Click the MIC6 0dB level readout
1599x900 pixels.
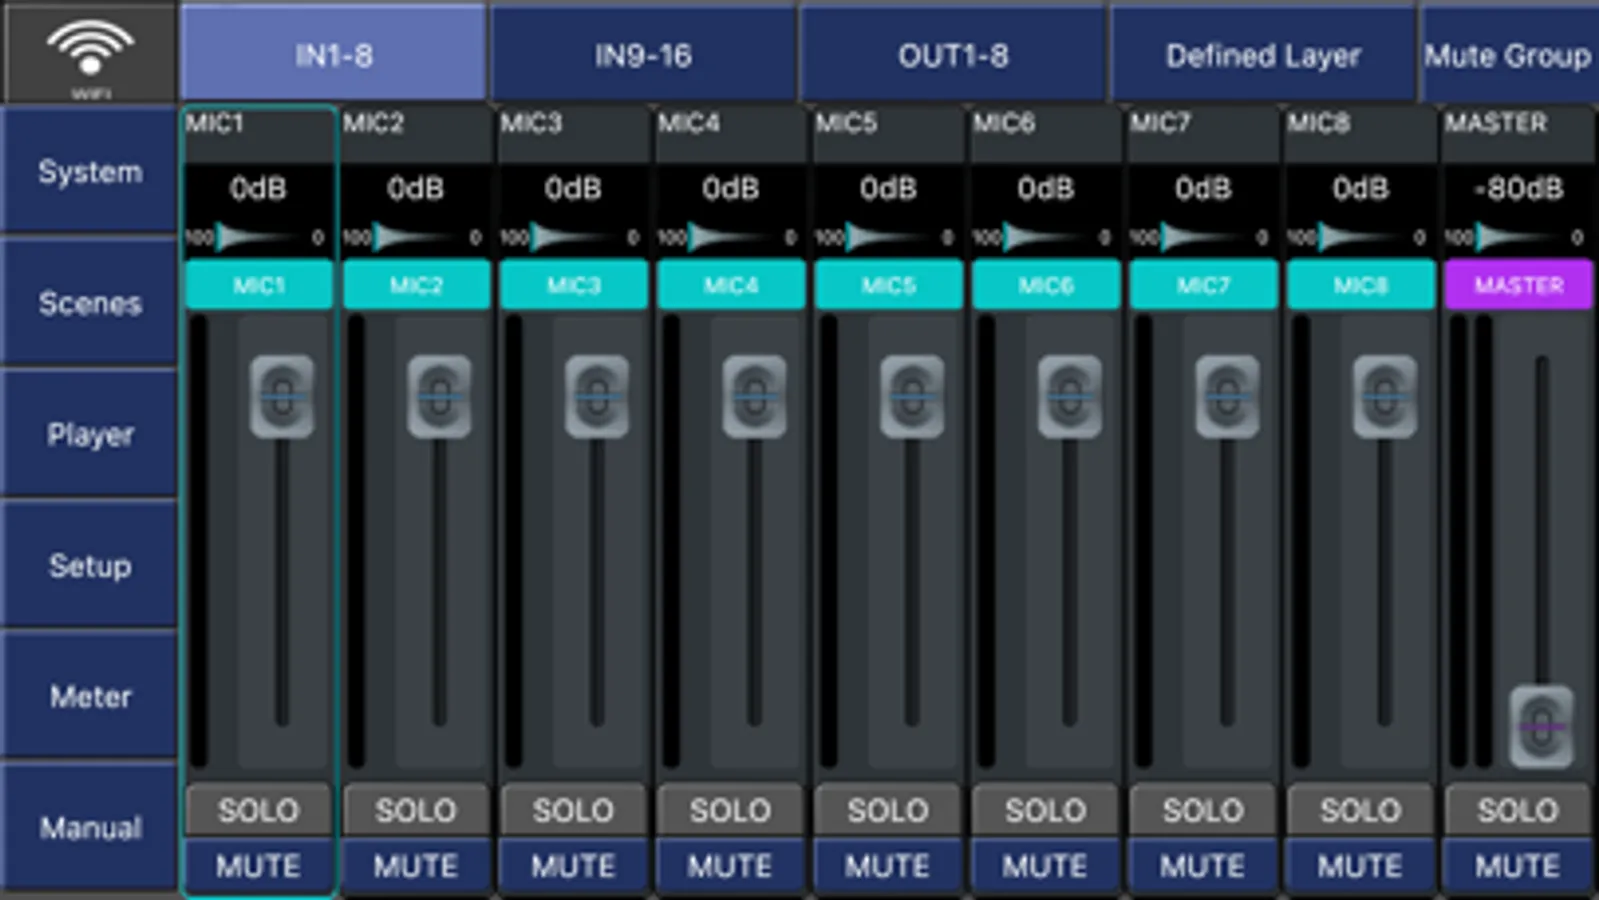tap(1045, 188)
